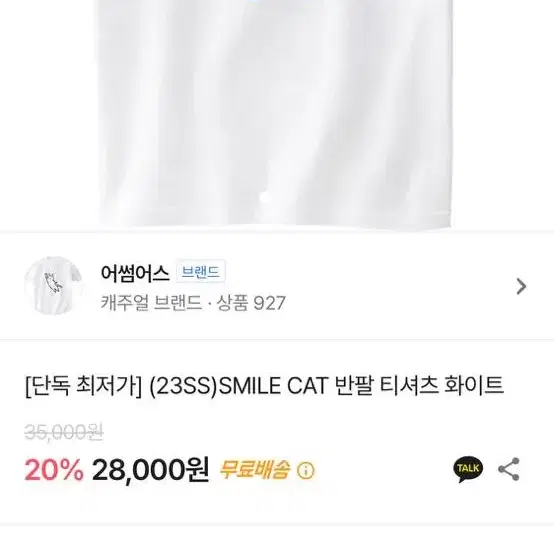Tap the 어썸어스 brand logo thumbnail

53,285
